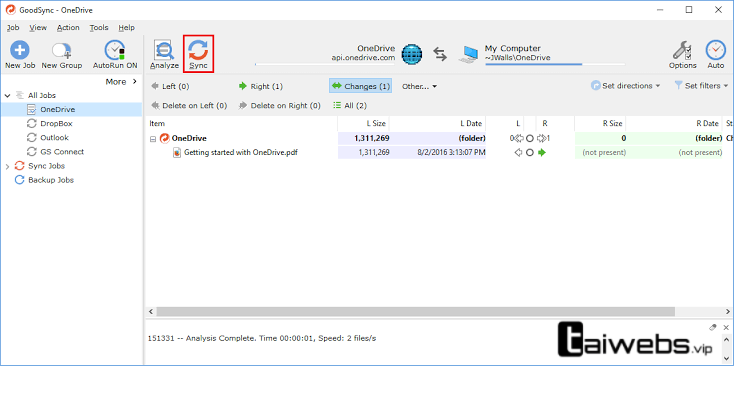Screen dimensions: 739x415
Task: Close the log panel
Action: pos(726,327)
